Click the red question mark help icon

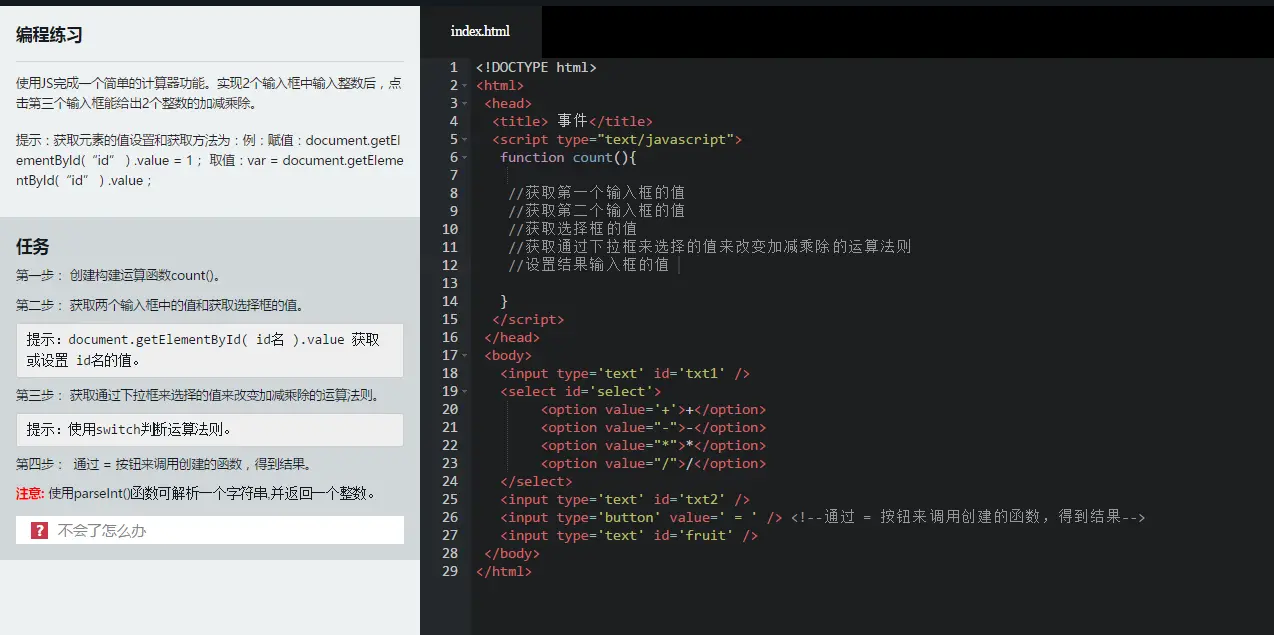pyautogui.click(x=40, y=530)
